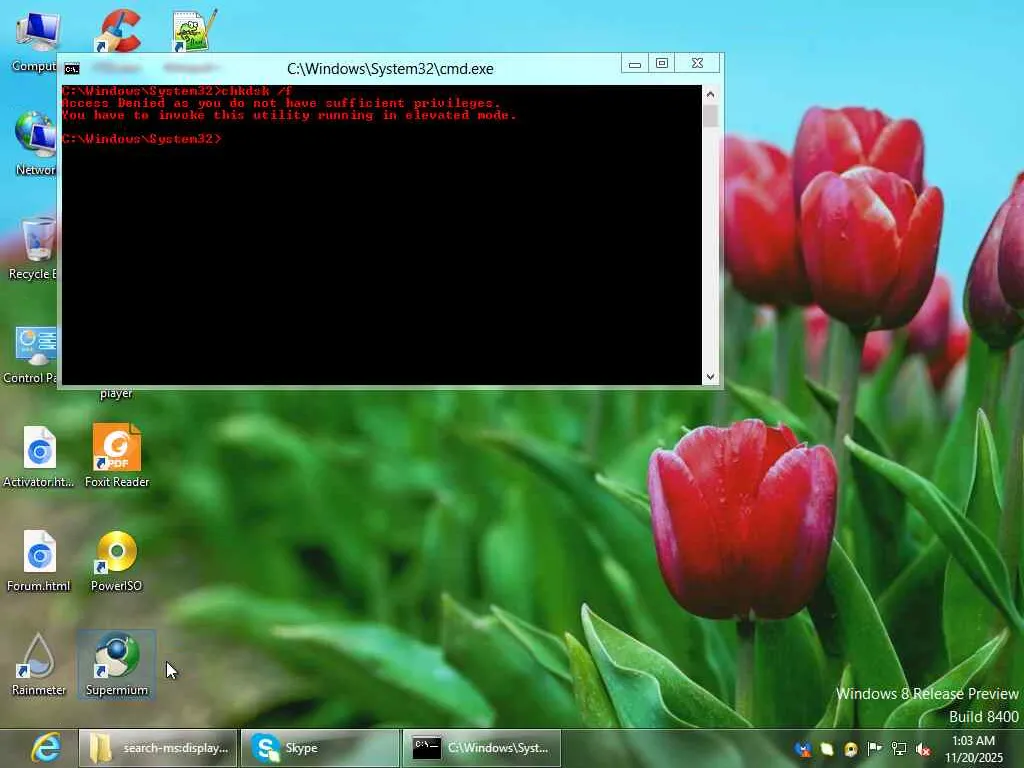
Task: Open the Supermium browser shortcut
Action: [116, 664]
